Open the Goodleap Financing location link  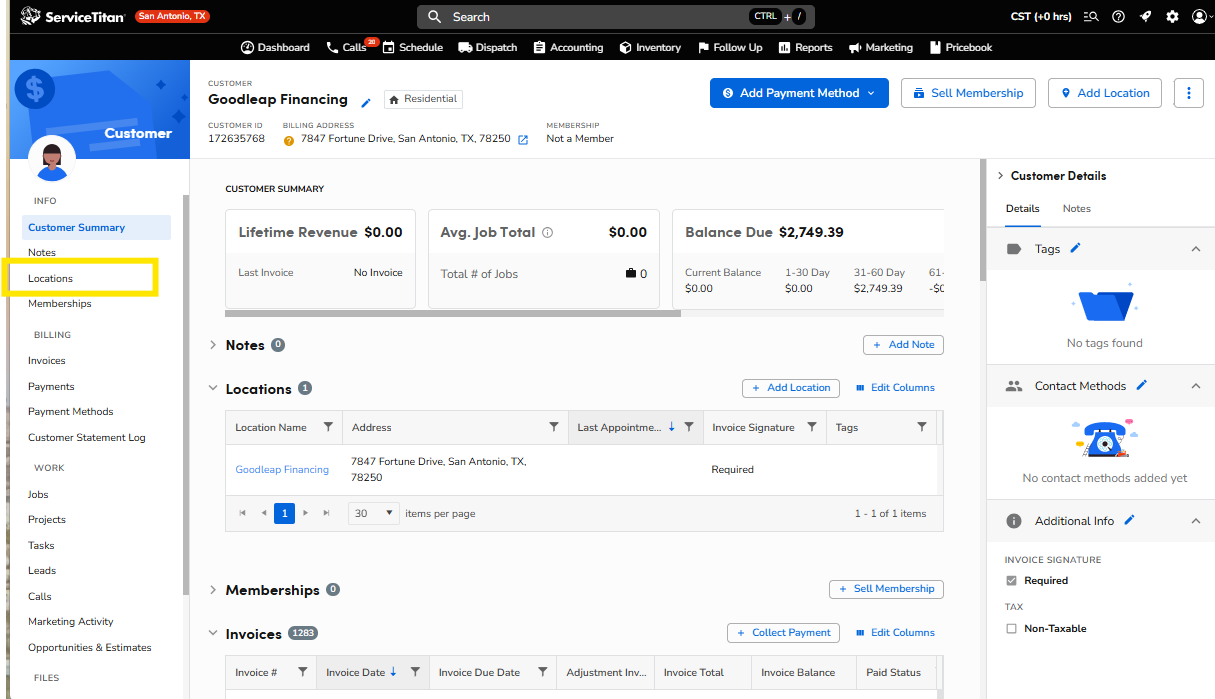click(282, 470)
